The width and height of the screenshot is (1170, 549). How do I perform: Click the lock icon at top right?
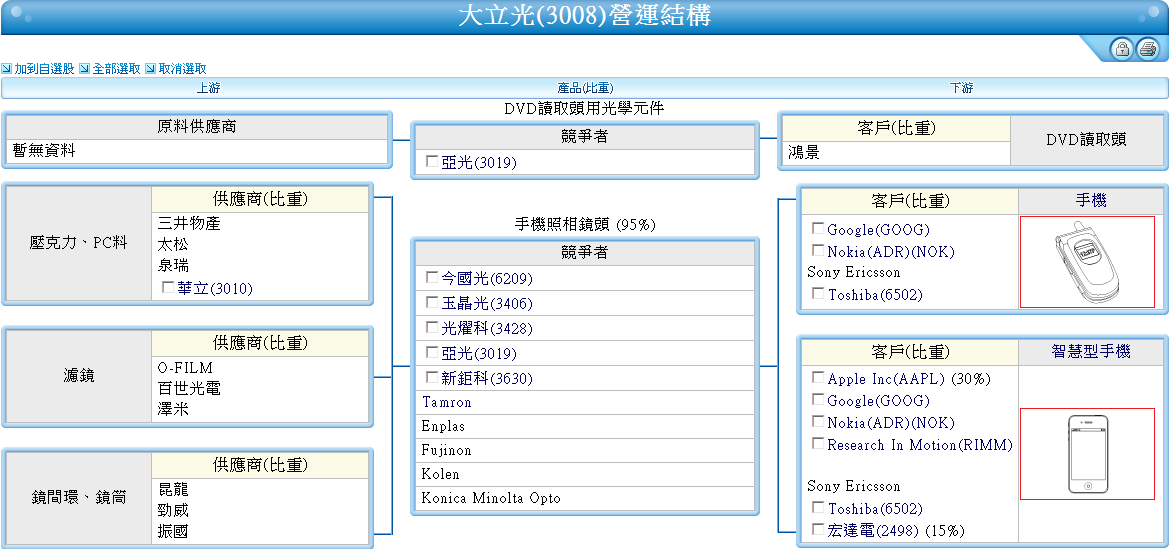[x=1121, y=49]
